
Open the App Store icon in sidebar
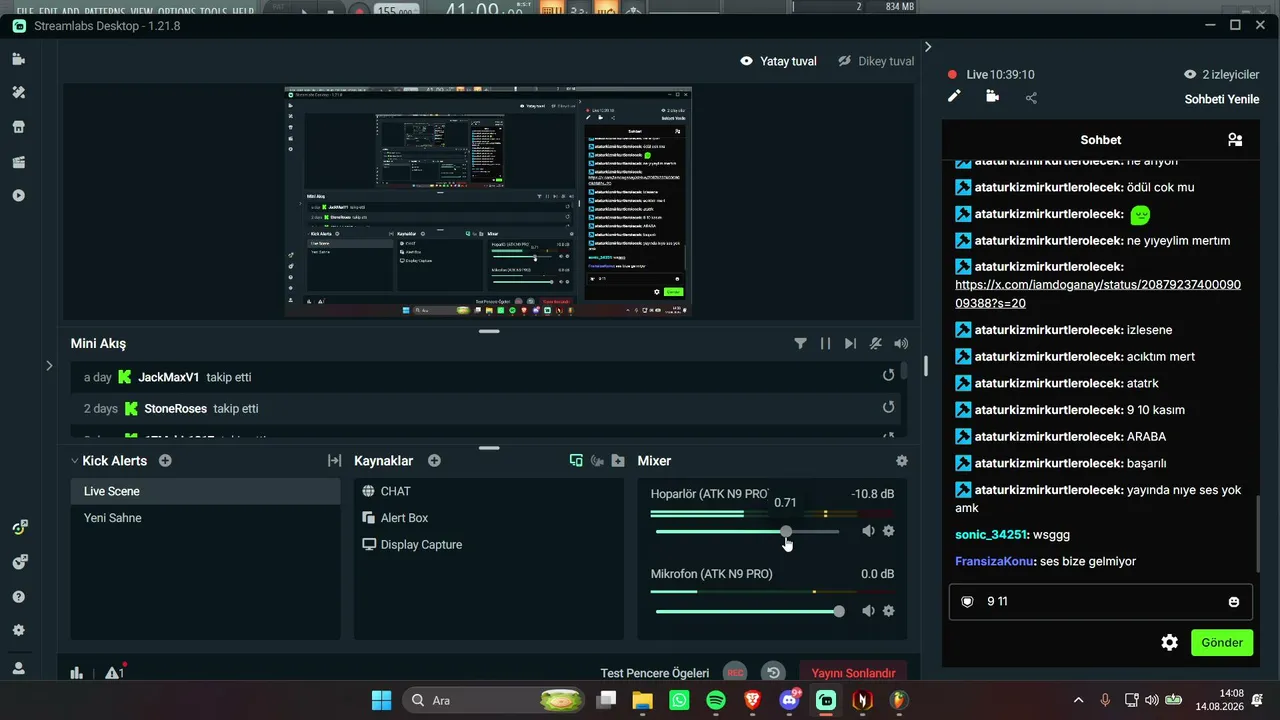click(18, 127)
